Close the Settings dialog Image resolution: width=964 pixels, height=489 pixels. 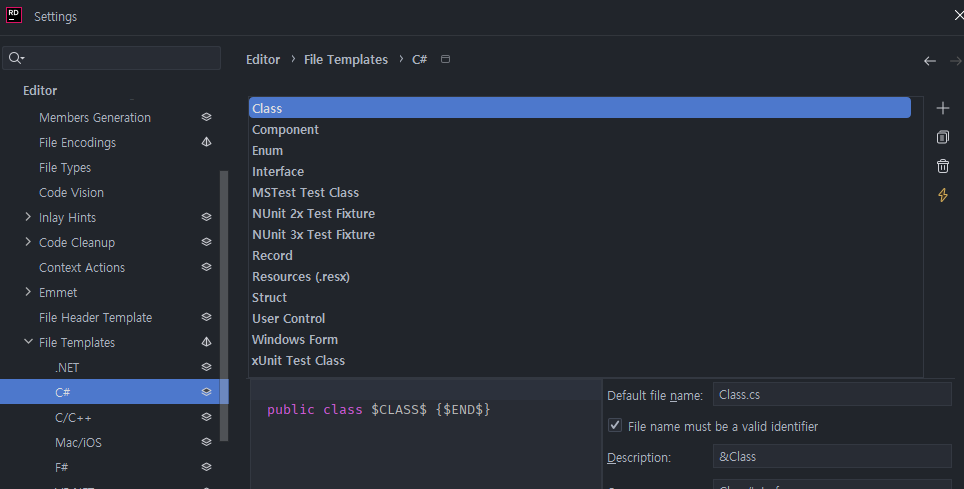pos(958,15)
